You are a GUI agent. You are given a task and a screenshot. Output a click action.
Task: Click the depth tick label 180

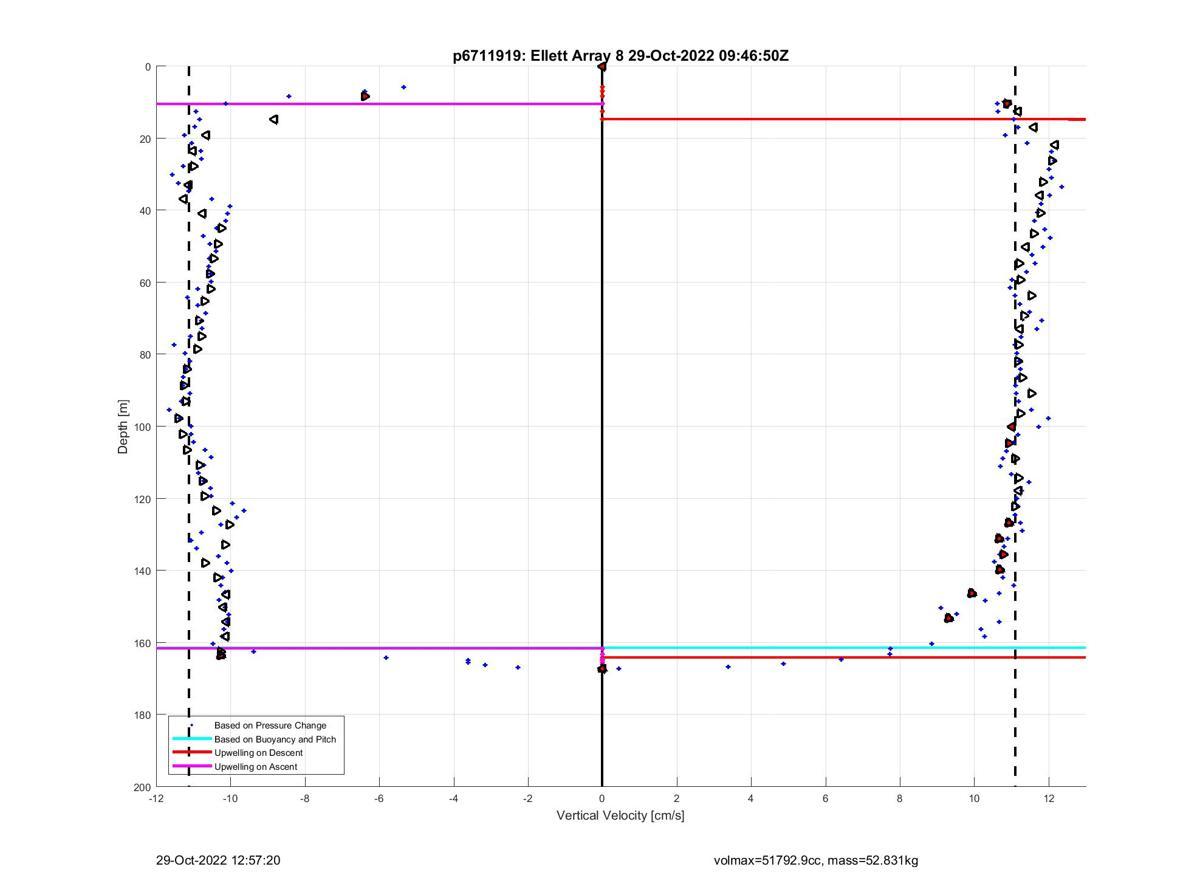click(x=141, y=715)
